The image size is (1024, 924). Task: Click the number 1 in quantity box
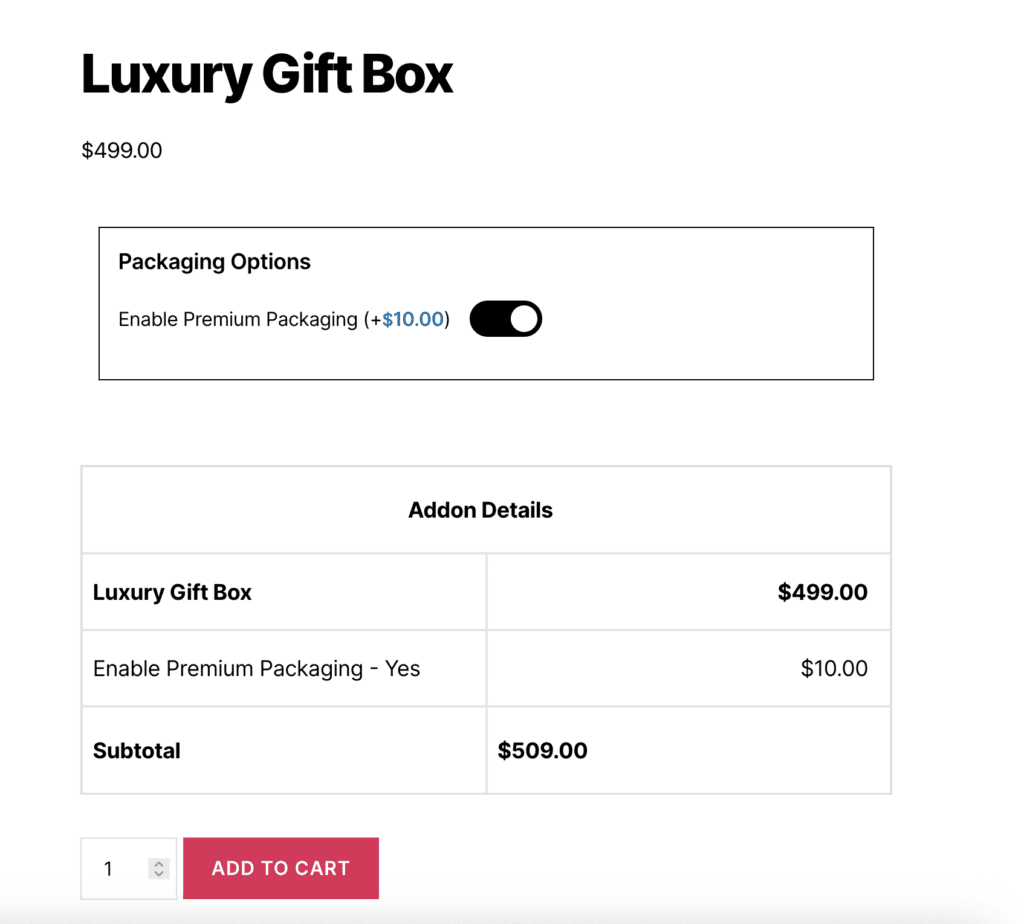[x=109, y=869]
